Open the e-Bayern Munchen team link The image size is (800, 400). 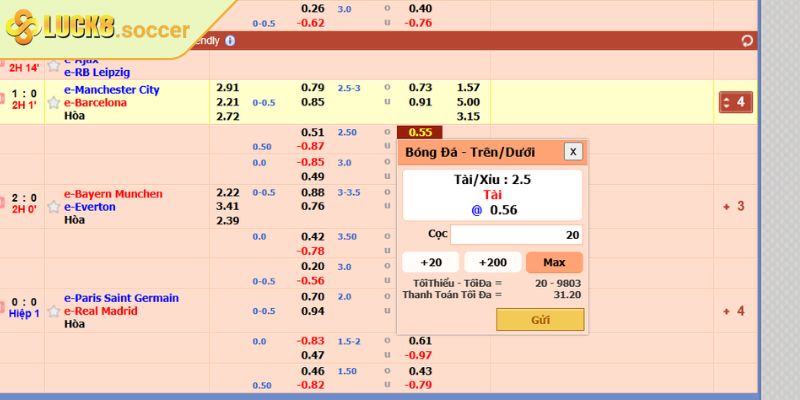point(113,194)
